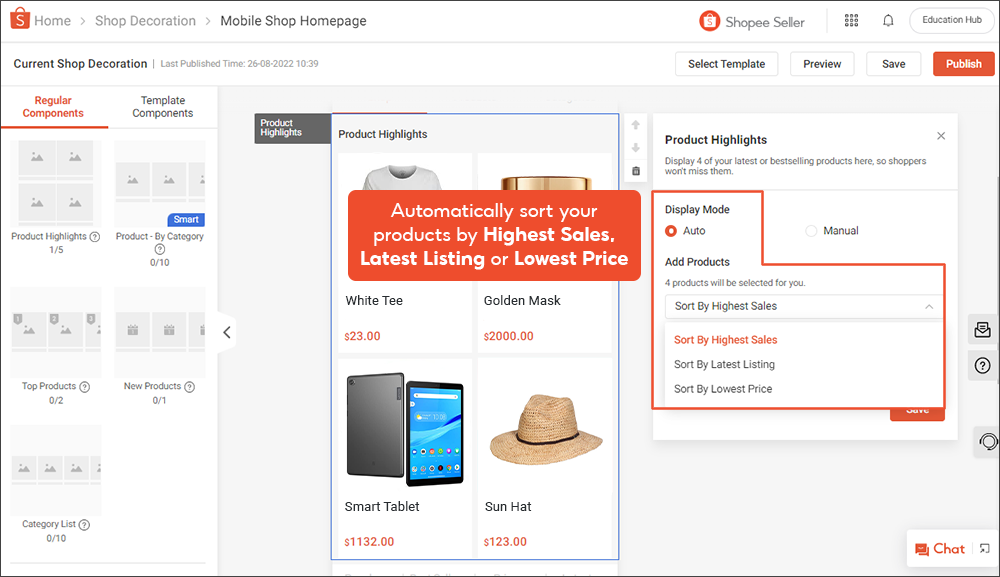Open the apps grid icon in header
The image size is (1000, 577).
pyautogui.click(x=851, y=21)
